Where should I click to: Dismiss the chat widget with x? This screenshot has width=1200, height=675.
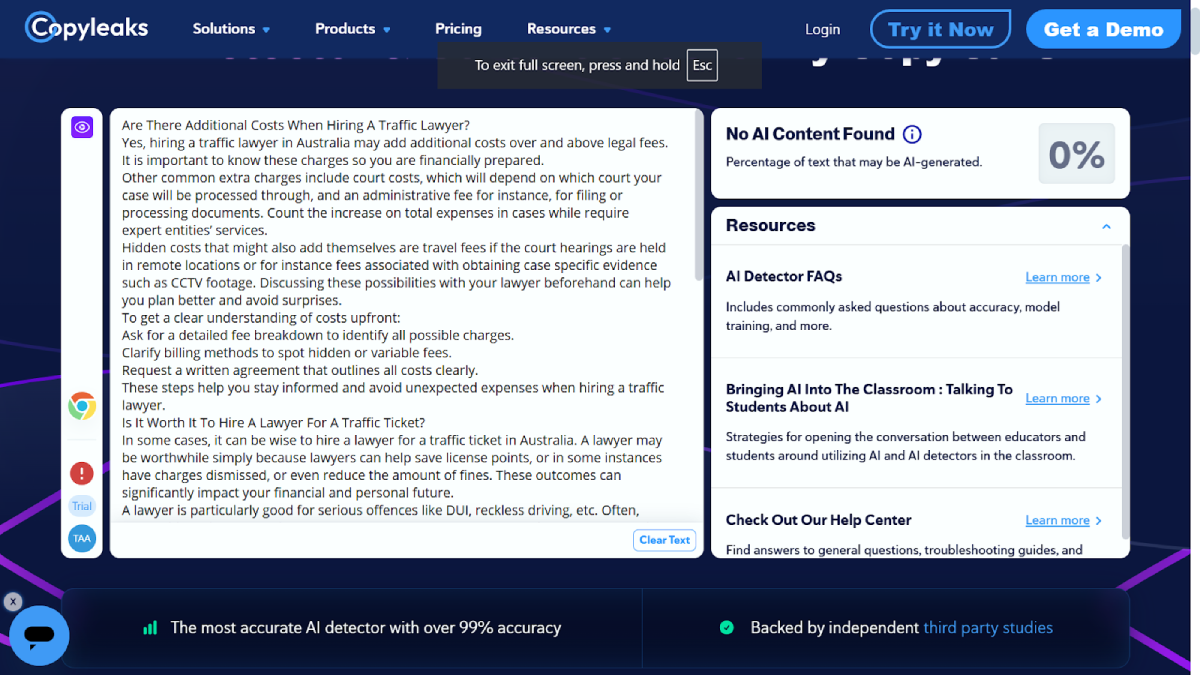(x=12, y=602)
